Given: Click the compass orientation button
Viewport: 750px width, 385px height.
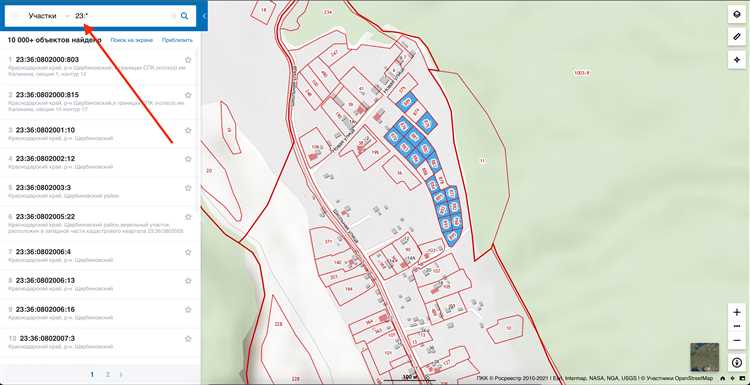Looking at the screenshot, I should coord(737,362).
